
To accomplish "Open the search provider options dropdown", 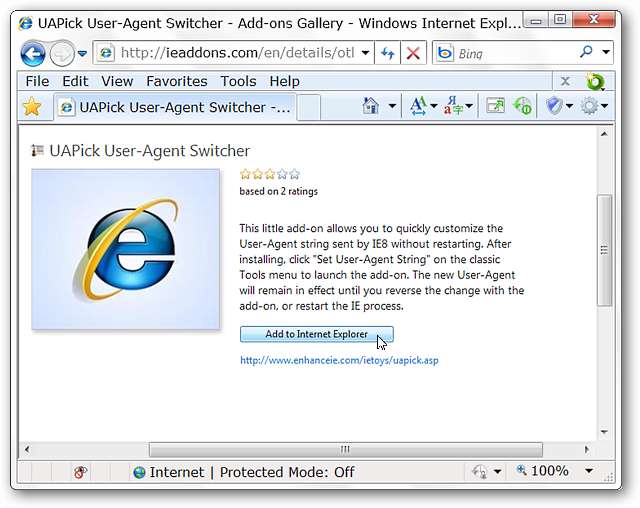I will pos(606,52).
